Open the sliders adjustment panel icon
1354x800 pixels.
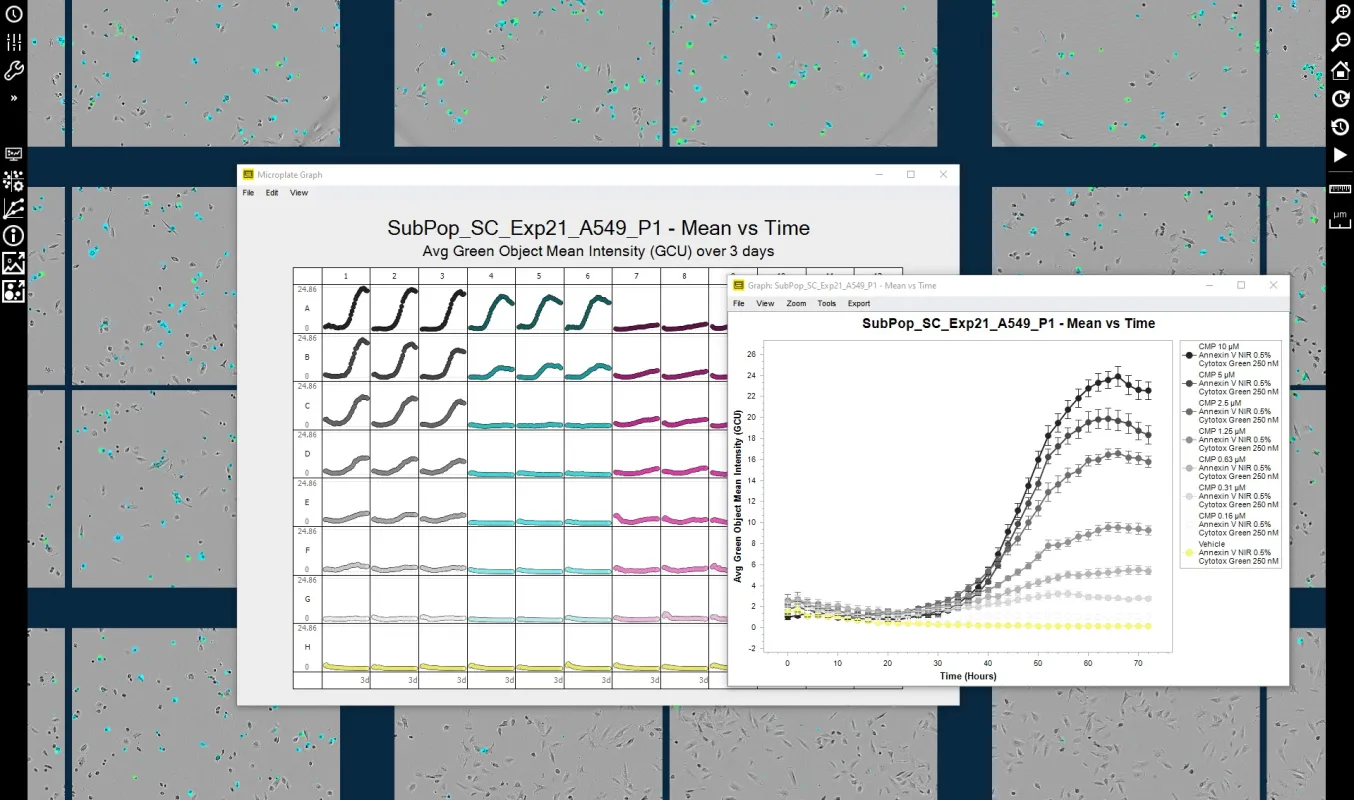coord(14,42)
